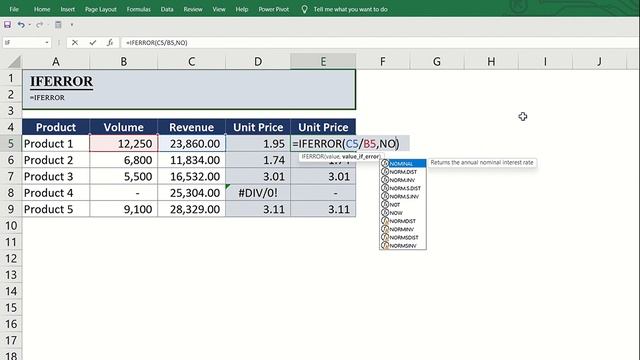This screenshot has height=360, width=640.
Task: Cancel formula entry with the X icon
Action: pos(75,42)
